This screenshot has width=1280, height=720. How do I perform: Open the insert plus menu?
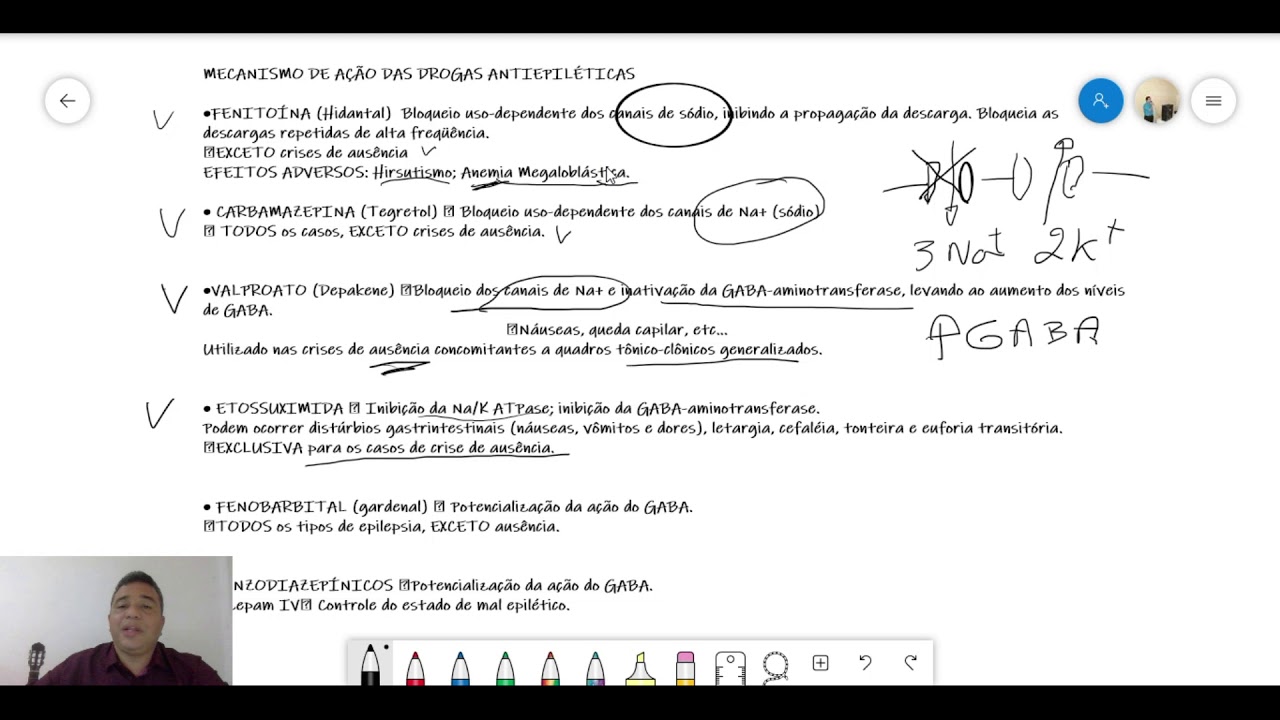point(820,663)
